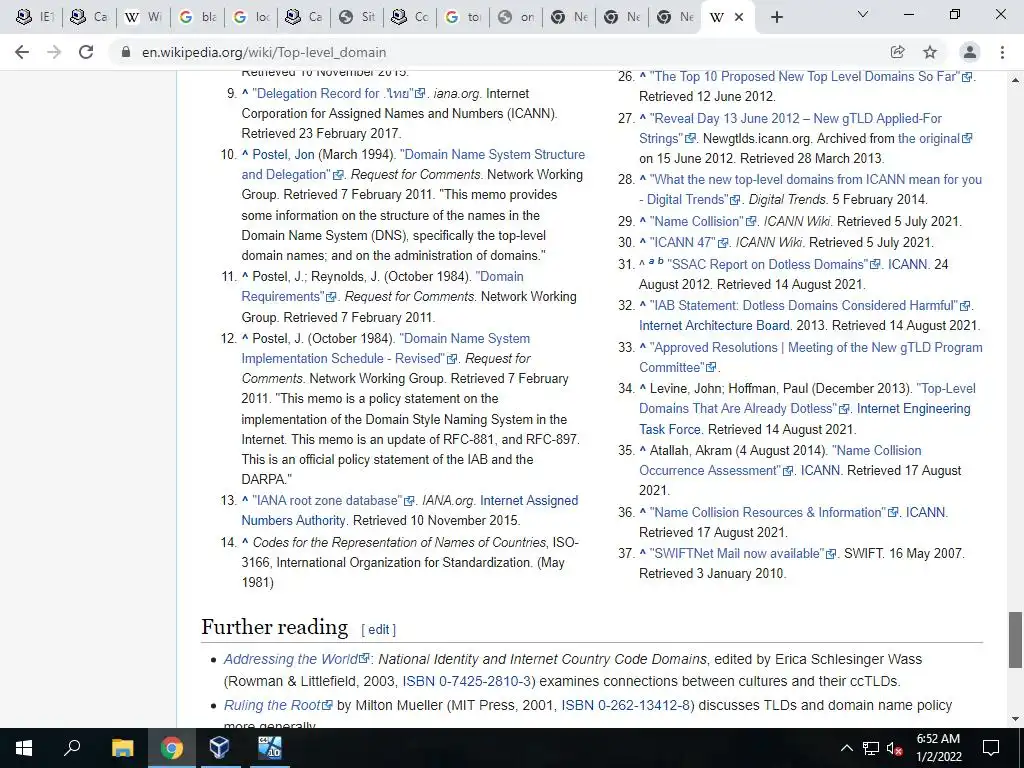Viewport: 1024px width, 768px height.
Task: Share this page via share icon
Action: coord(897,52)
